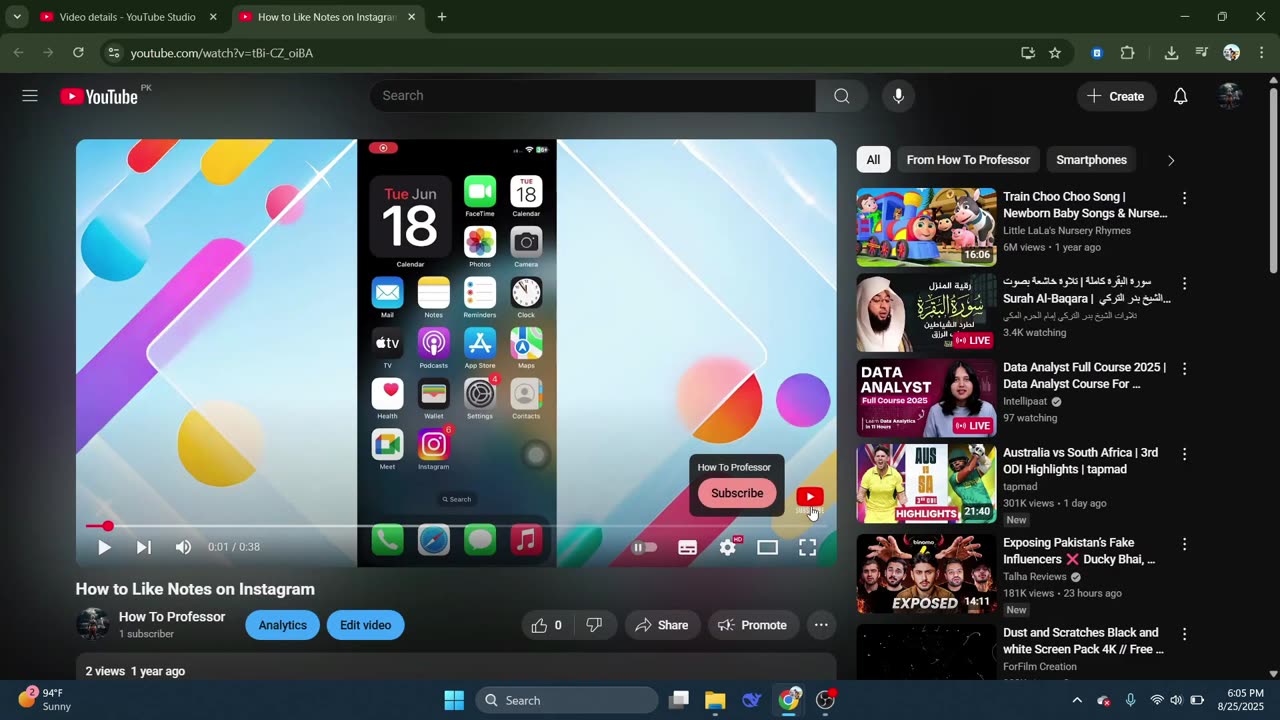This screenshot has width=1280, height=720.
Task: Toggle the autoplay switch
Action: coord(645,547)
